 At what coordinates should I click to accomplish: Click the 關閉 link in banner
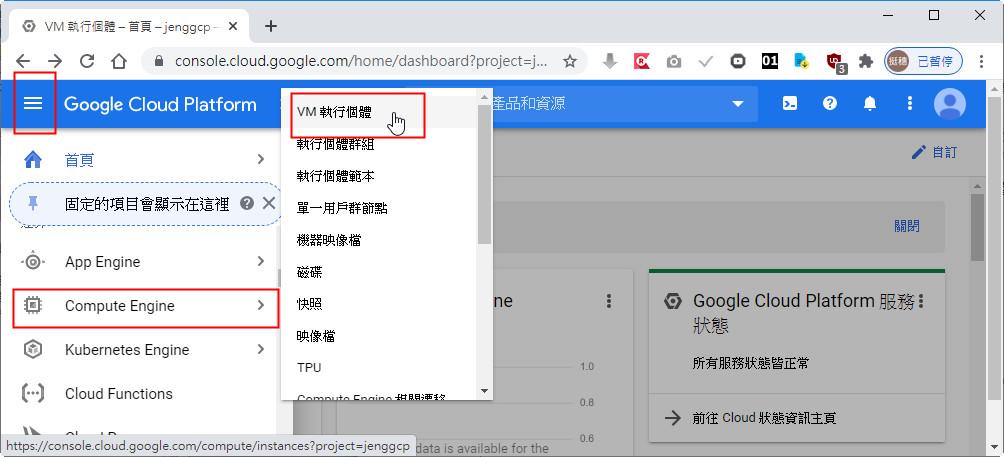(907, 226)
